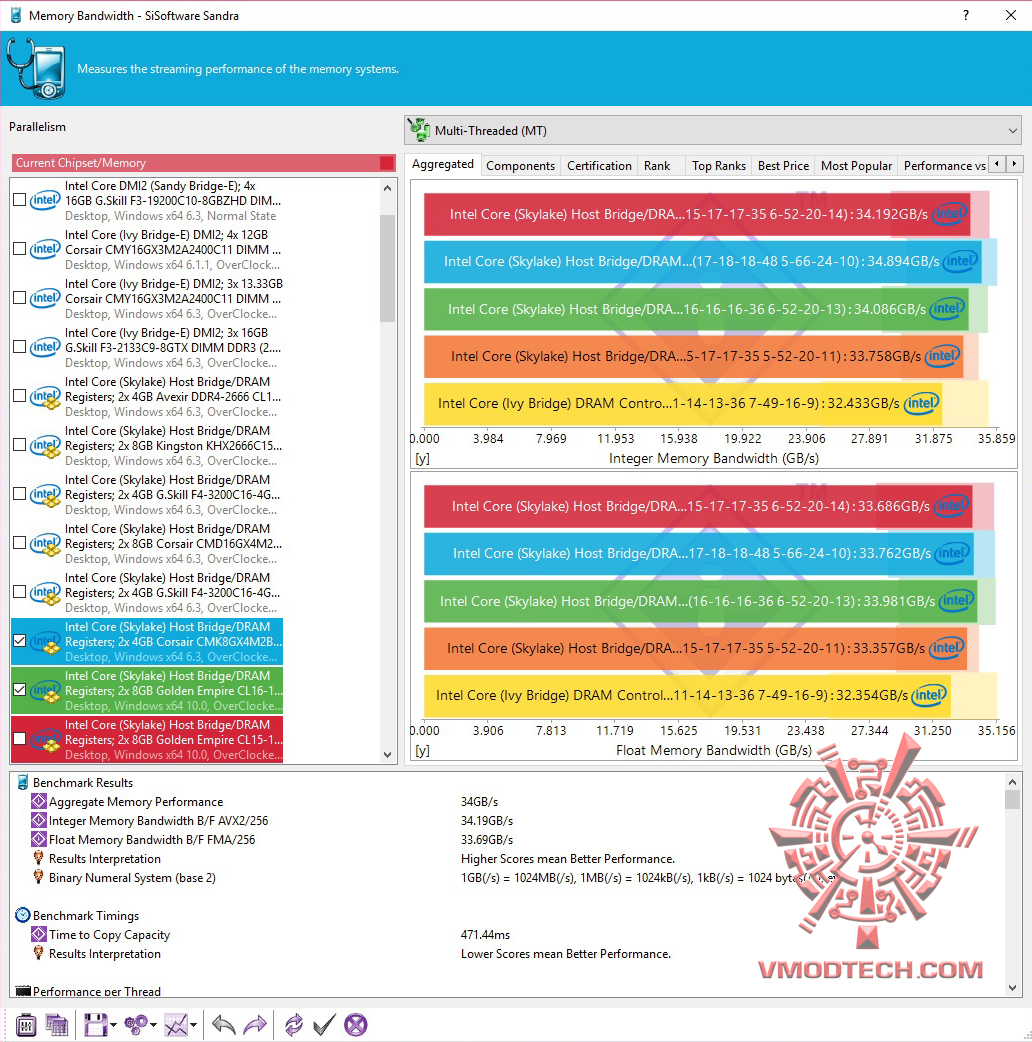This screenshot has width=1032, height=1042.
Task: Click the Performance per Thread icon
Action: coord(23,991)
